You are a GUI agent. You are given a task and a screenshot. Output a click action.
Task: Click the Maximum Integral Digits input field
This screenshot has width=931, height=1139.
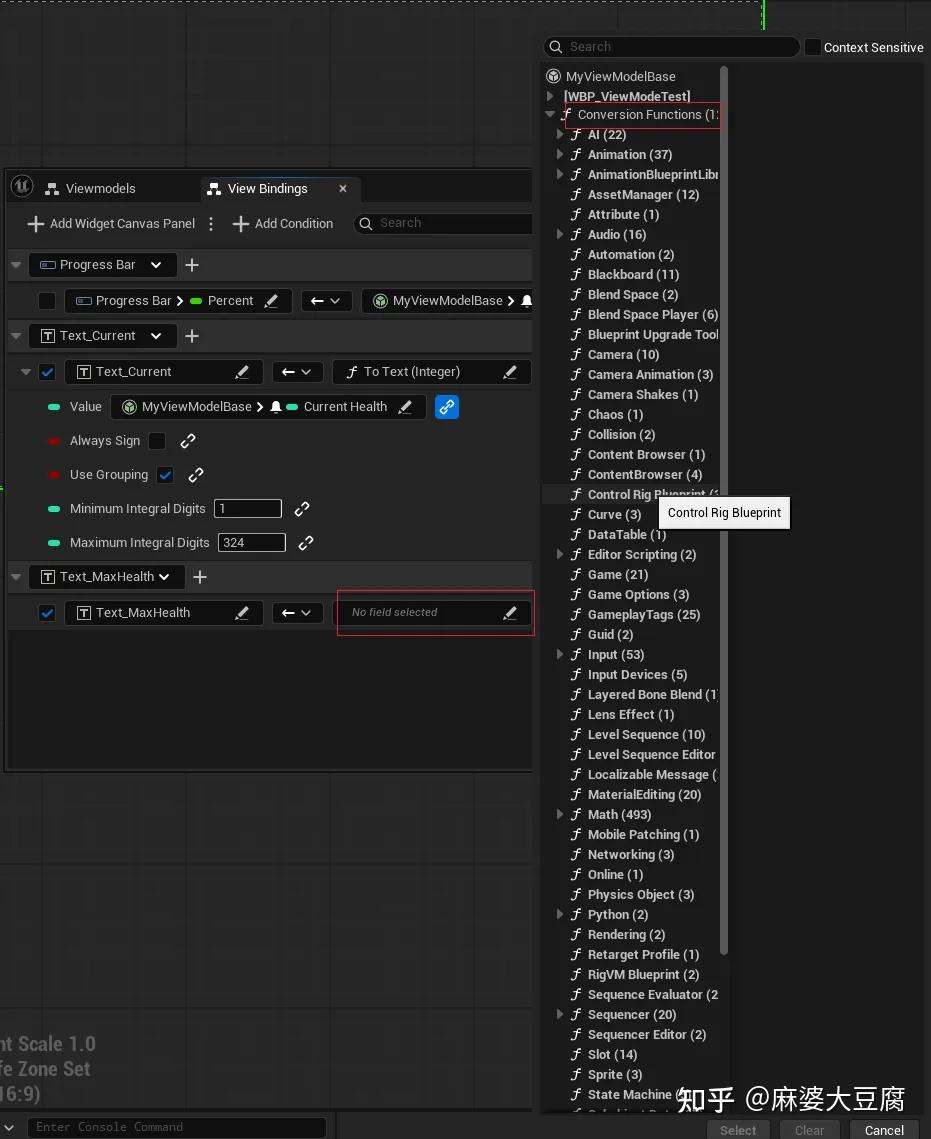tap(252, 543)
